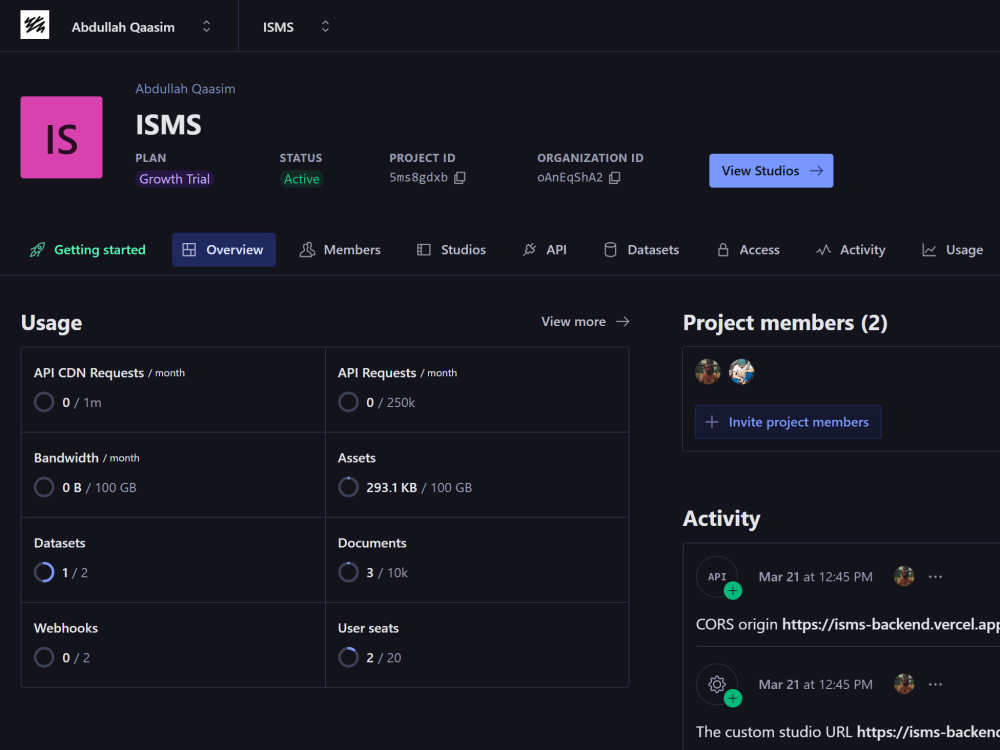Screen dimensions: 1000x750
Task: Click user avatar on CORS origin activity
Action: click(904, 577)
